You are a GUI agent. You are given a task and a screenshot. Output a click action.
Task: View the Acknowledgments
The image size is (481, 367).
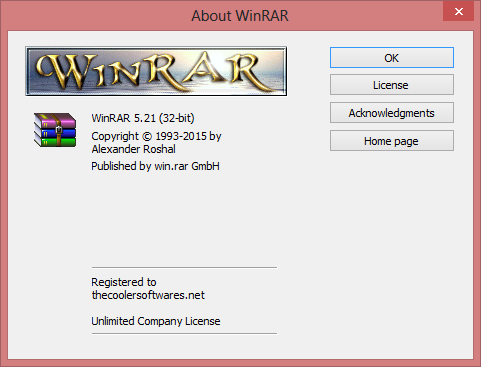pos(392,113)
